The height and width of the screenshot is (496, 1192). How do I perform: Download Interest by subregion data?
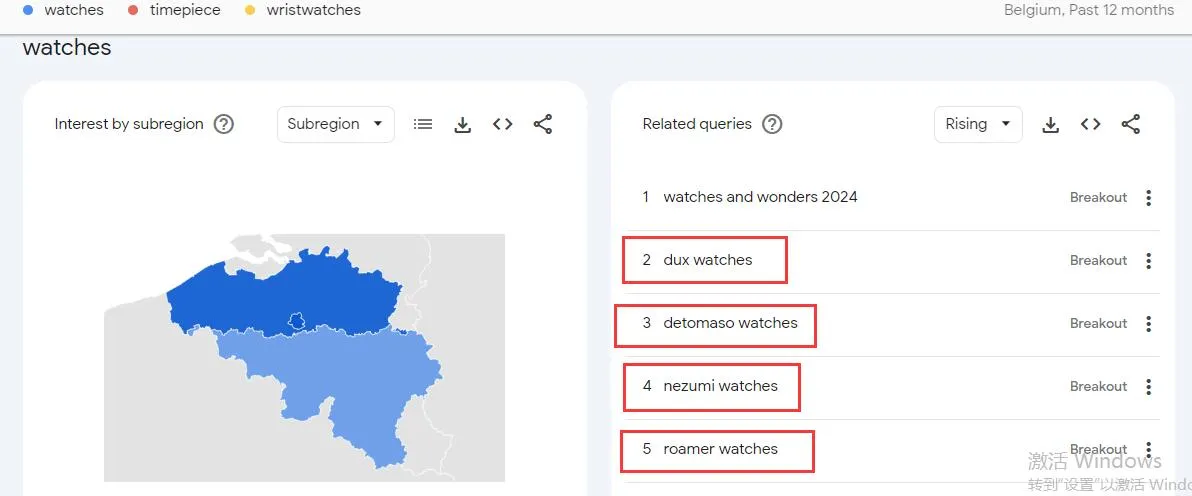[462, 125]
